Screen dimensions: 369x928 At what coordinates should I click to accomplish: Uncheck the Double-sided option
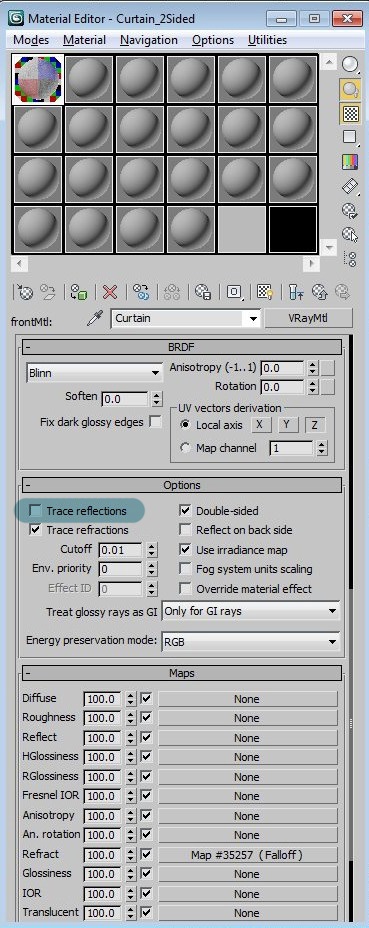coord(185,510)
